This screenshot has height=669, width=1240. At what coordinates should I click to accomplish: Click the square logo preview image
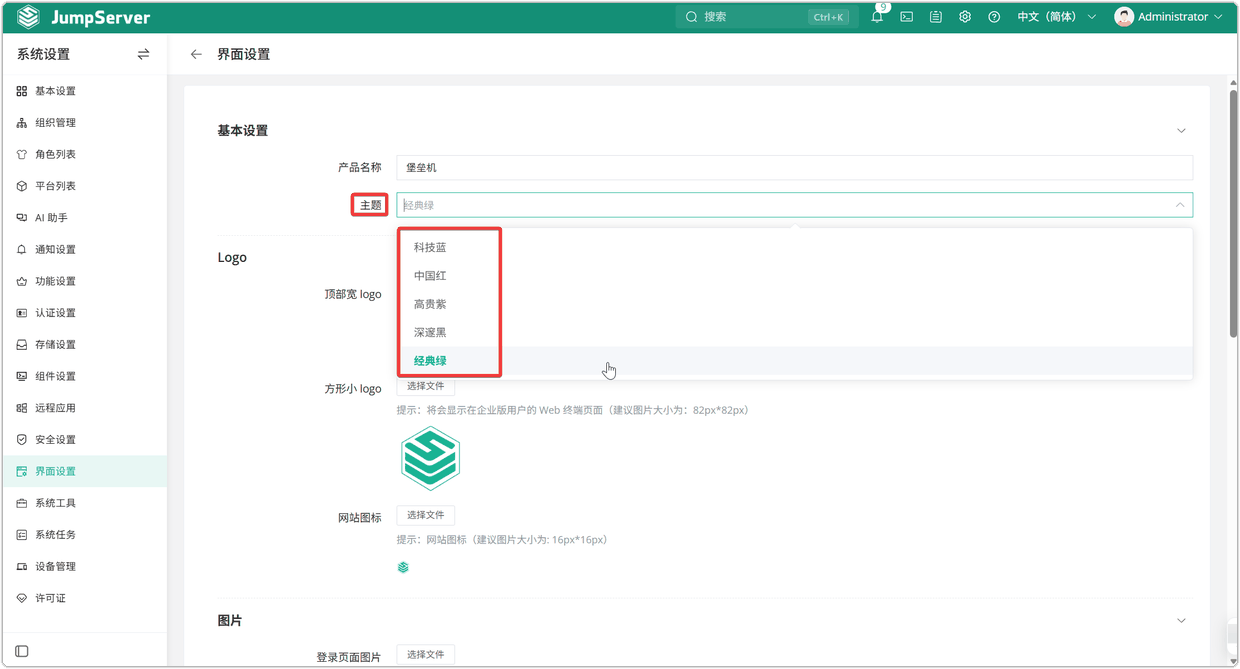[430, 459]
